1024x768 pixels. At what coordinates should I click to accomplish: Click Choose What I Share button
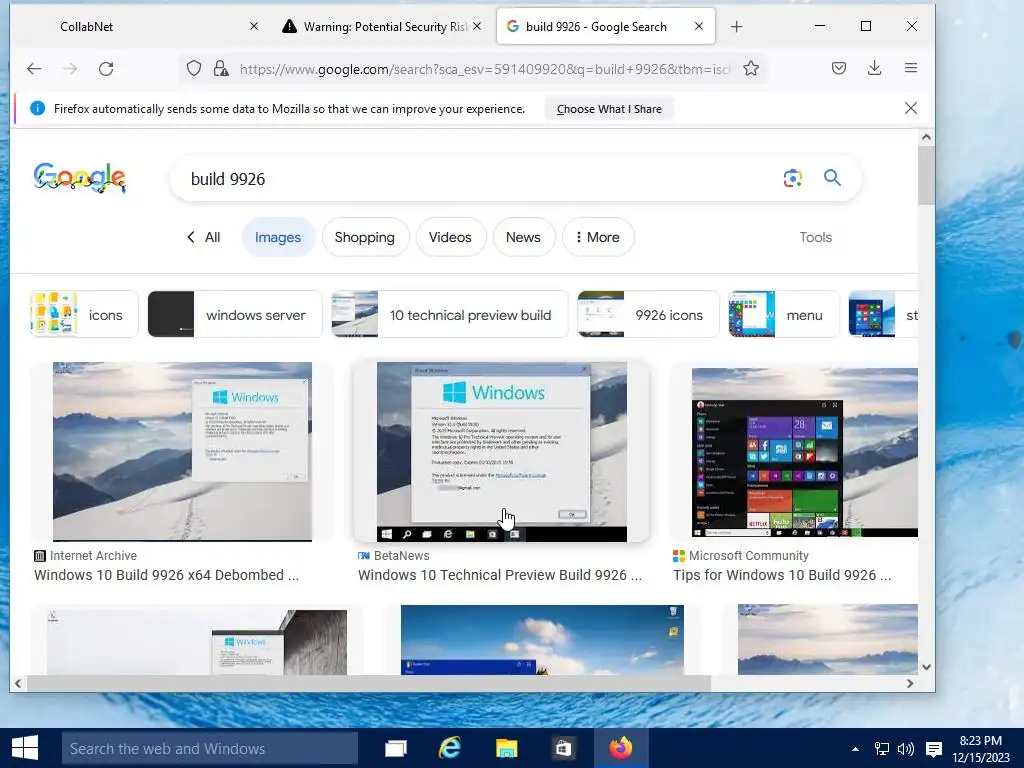point(609,109)
